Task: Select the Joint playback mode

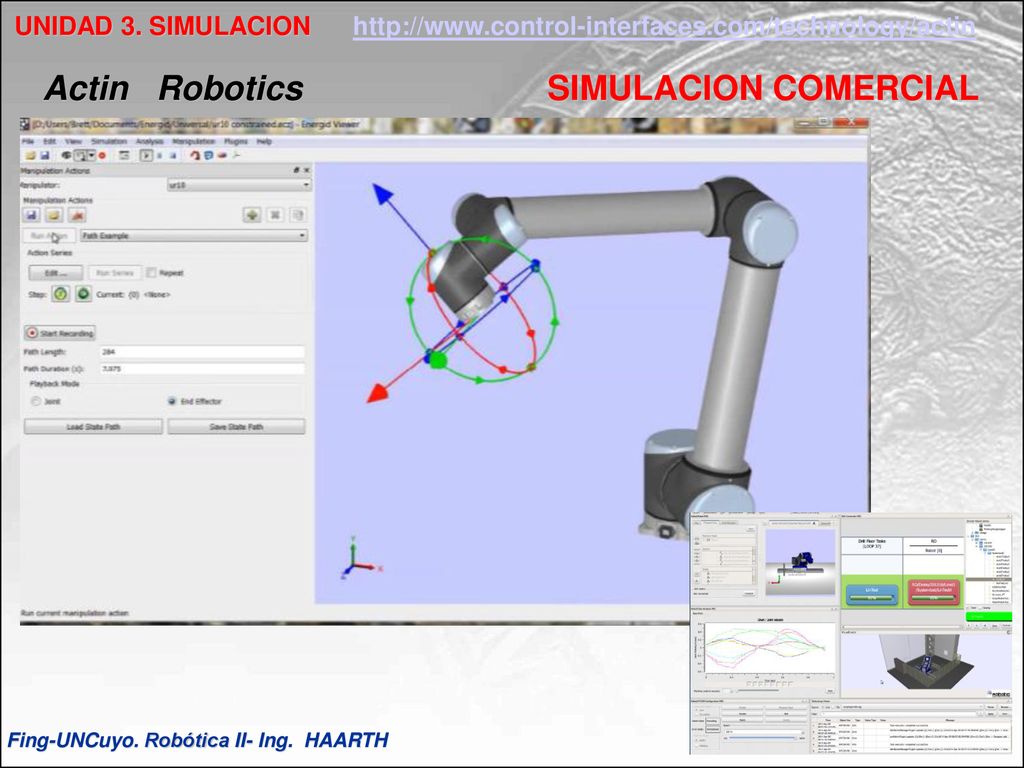Action: click(36, 401)
